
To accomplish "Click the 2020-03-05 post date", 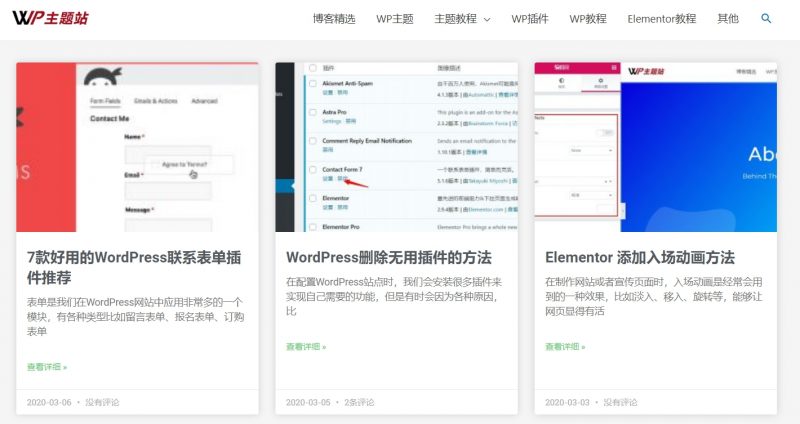I will tap(308, 402).
